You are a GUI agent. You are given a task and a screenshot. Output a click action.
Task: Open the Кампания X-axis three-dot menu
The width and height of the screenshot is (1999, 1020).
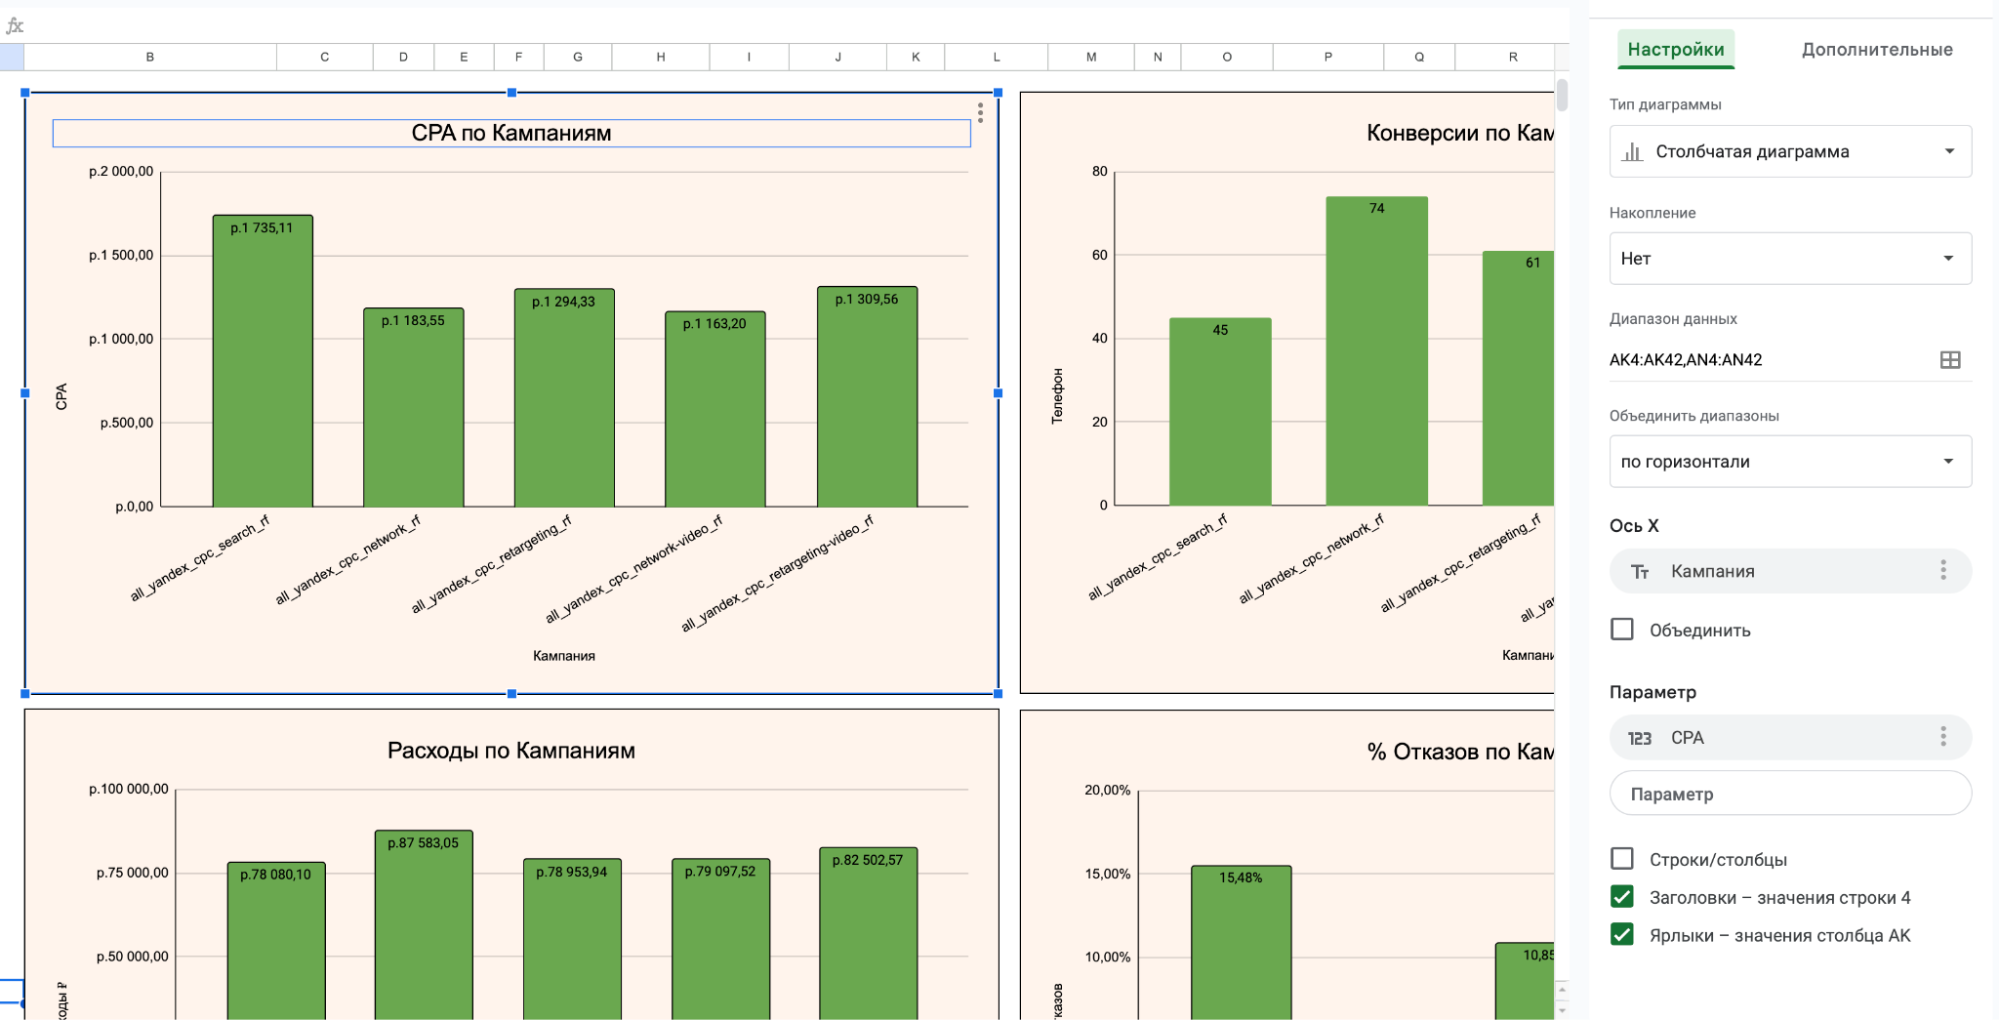tap(1942, 570)
